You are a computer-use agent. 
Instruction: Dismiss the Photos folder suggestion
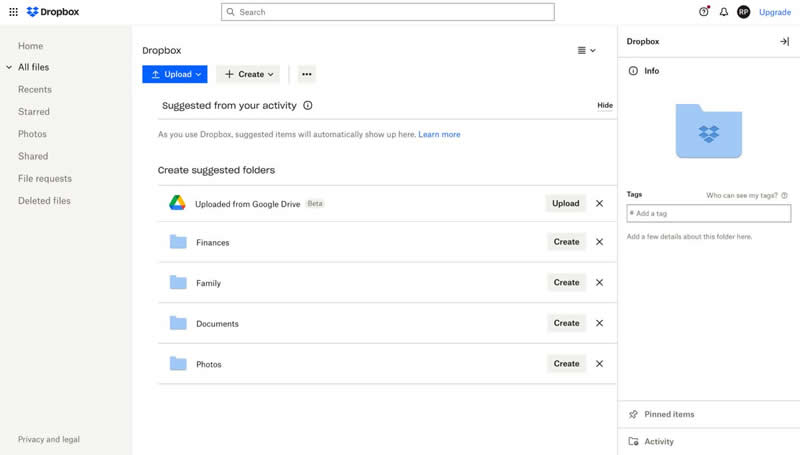(x=599, y=364)
